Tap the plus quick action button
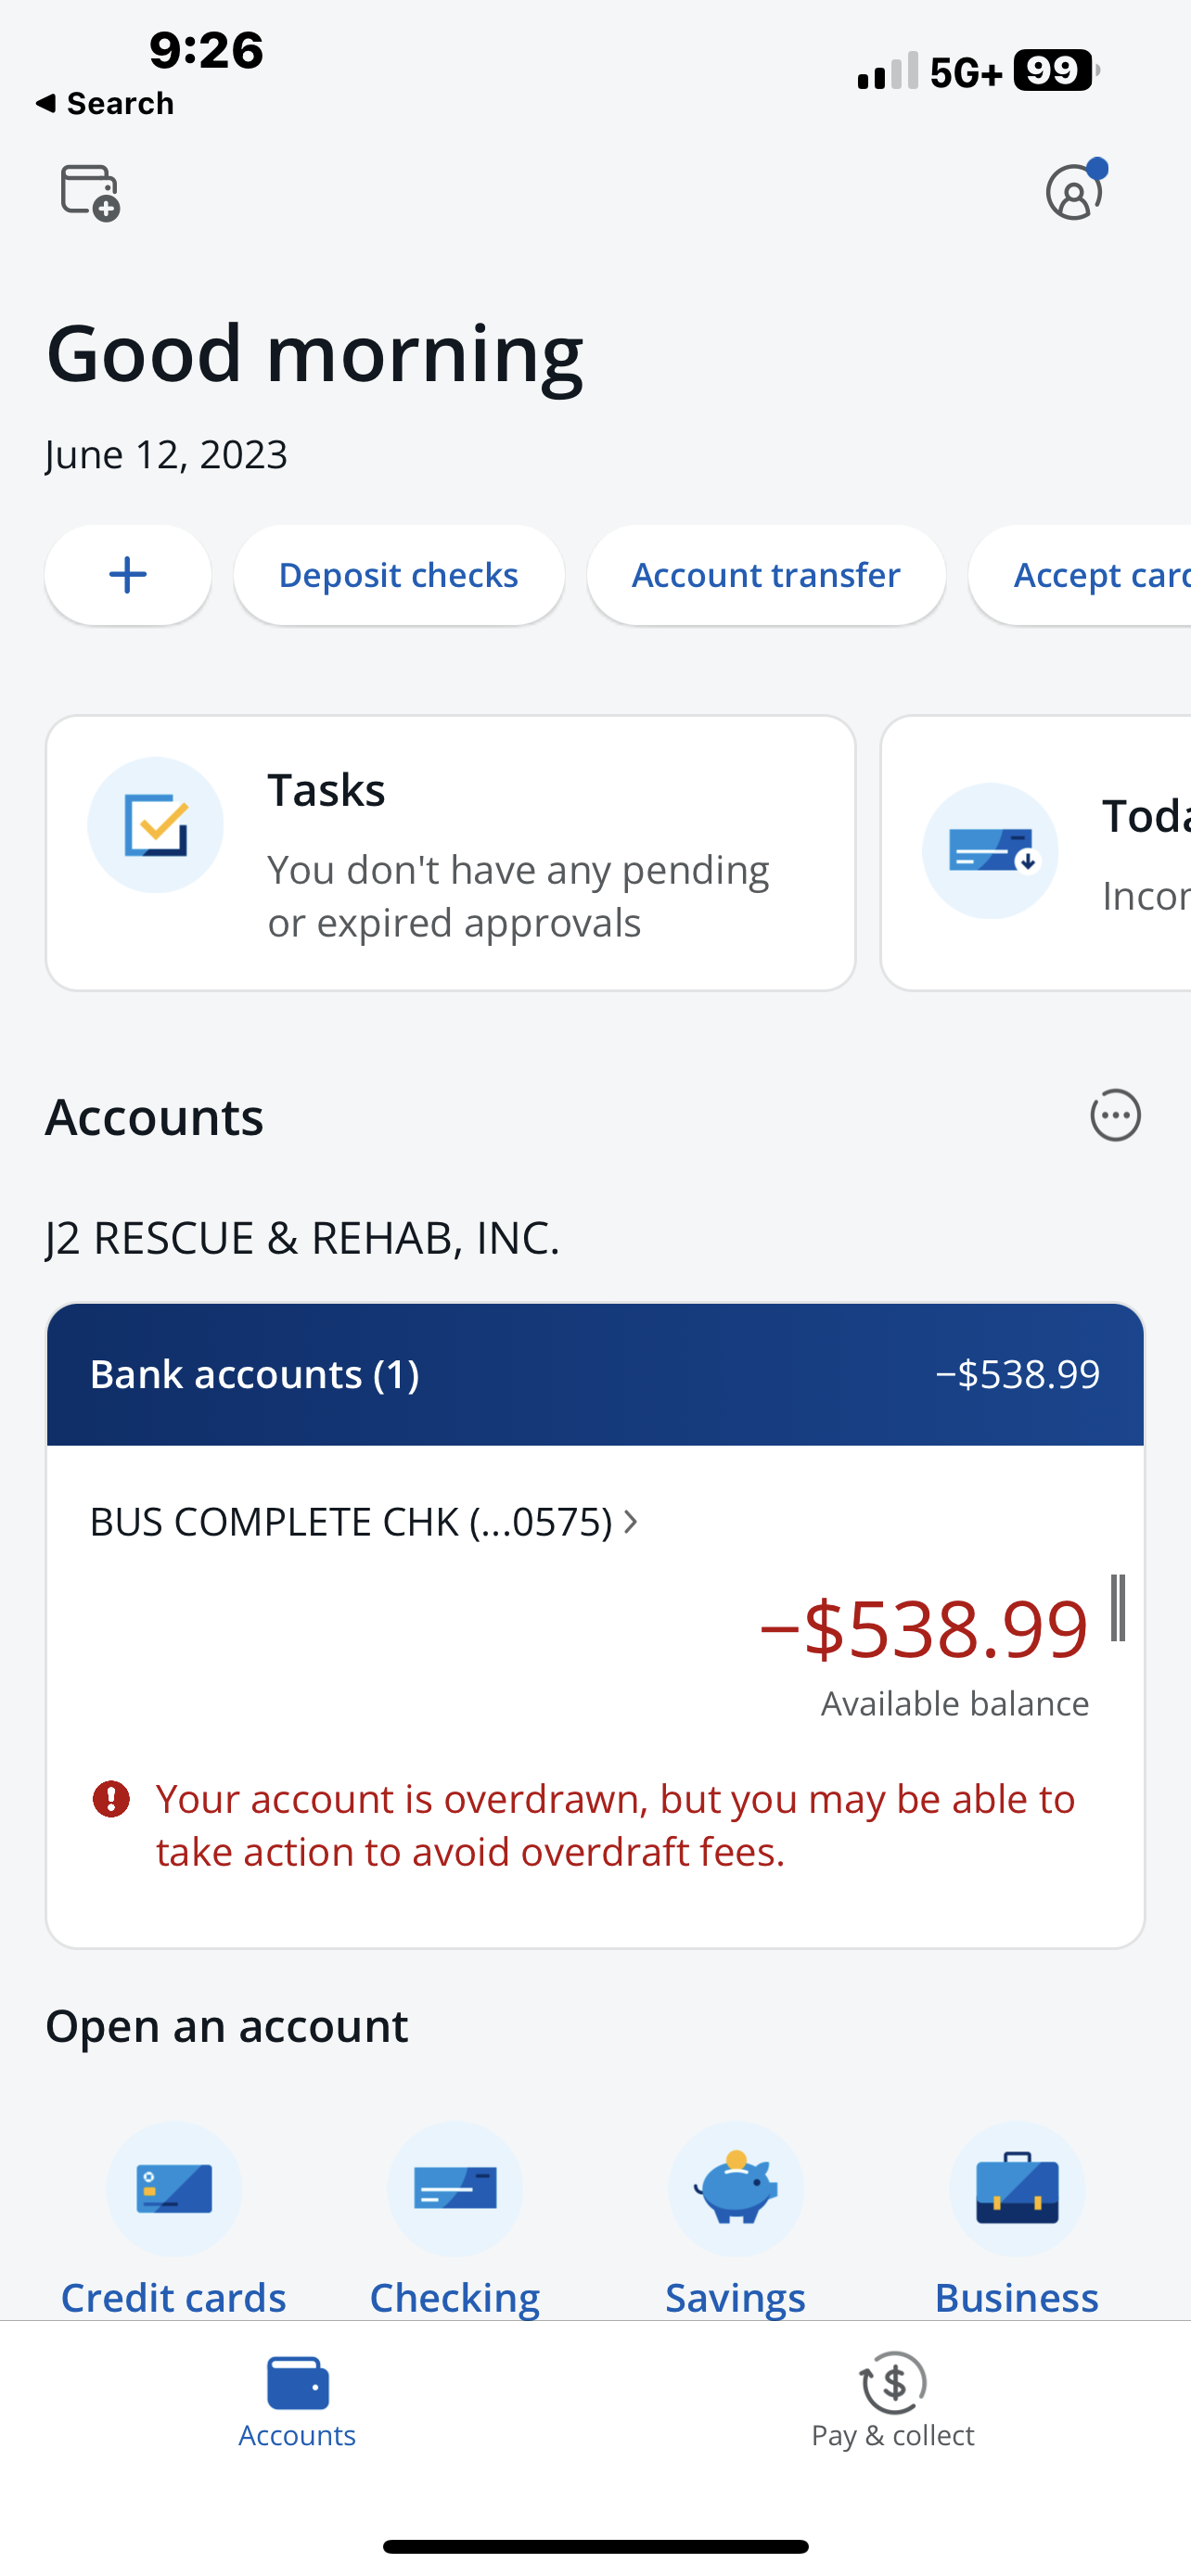The width and height of the screenshot is (1191, 2576). coord(128,575)
